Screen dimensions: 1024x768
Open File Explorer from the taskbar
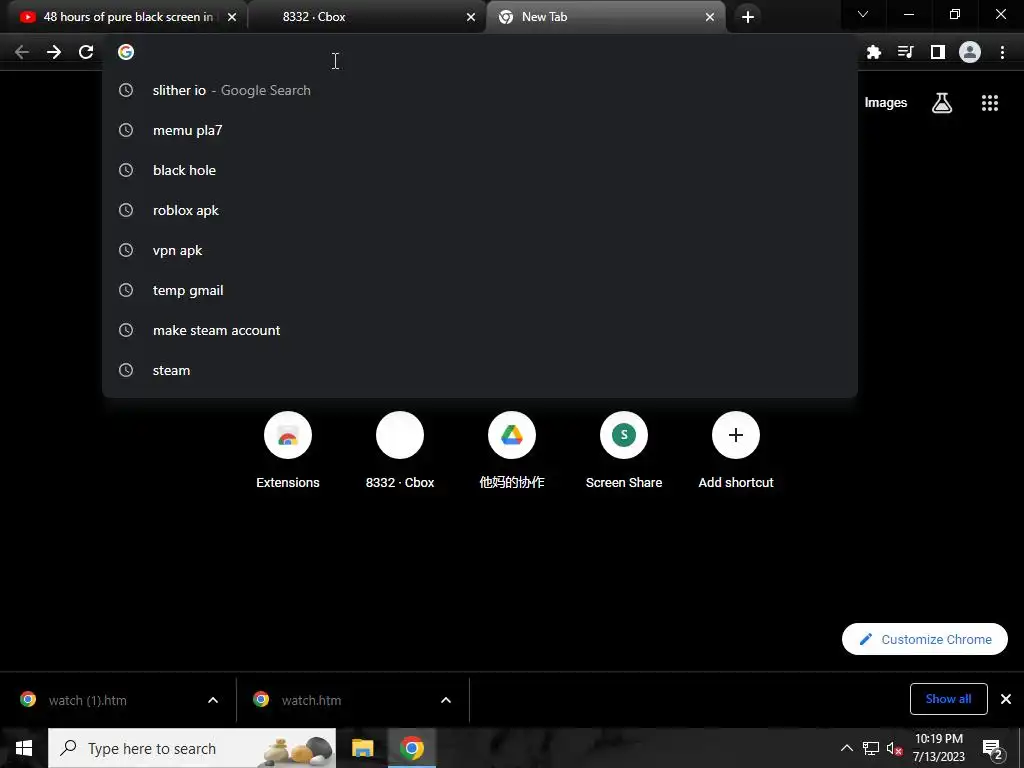coord(362,748)
